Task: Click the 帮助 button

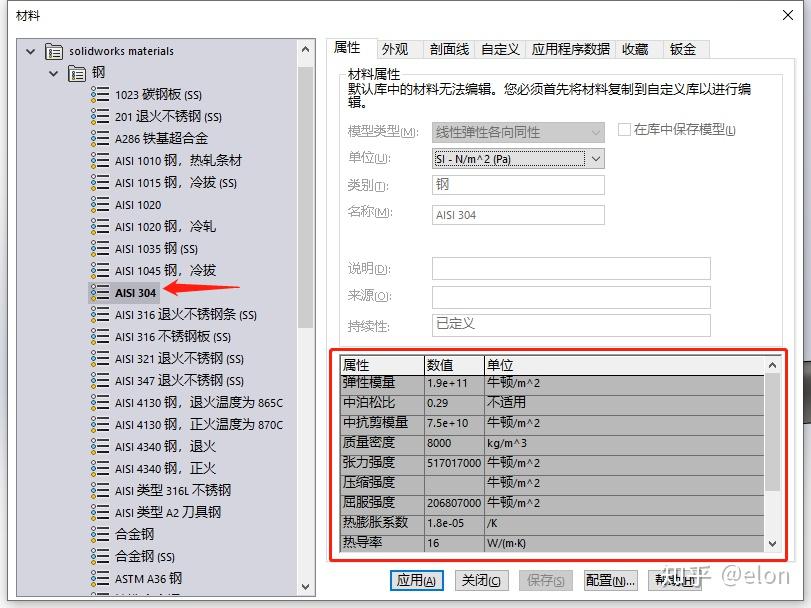Action: (674, 579)
